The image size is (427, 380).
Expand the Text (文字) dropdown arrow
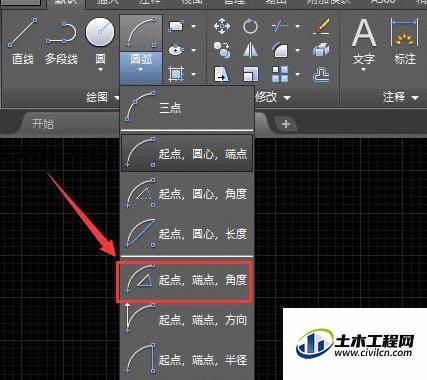(364, 69)
